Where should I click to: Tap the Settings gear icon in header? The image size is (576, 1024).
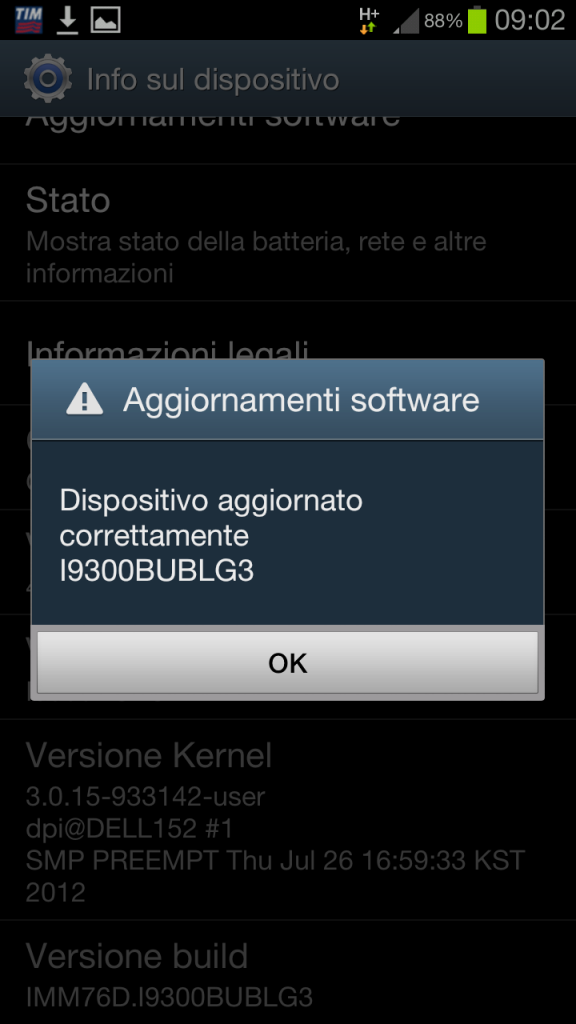[48, 78]
